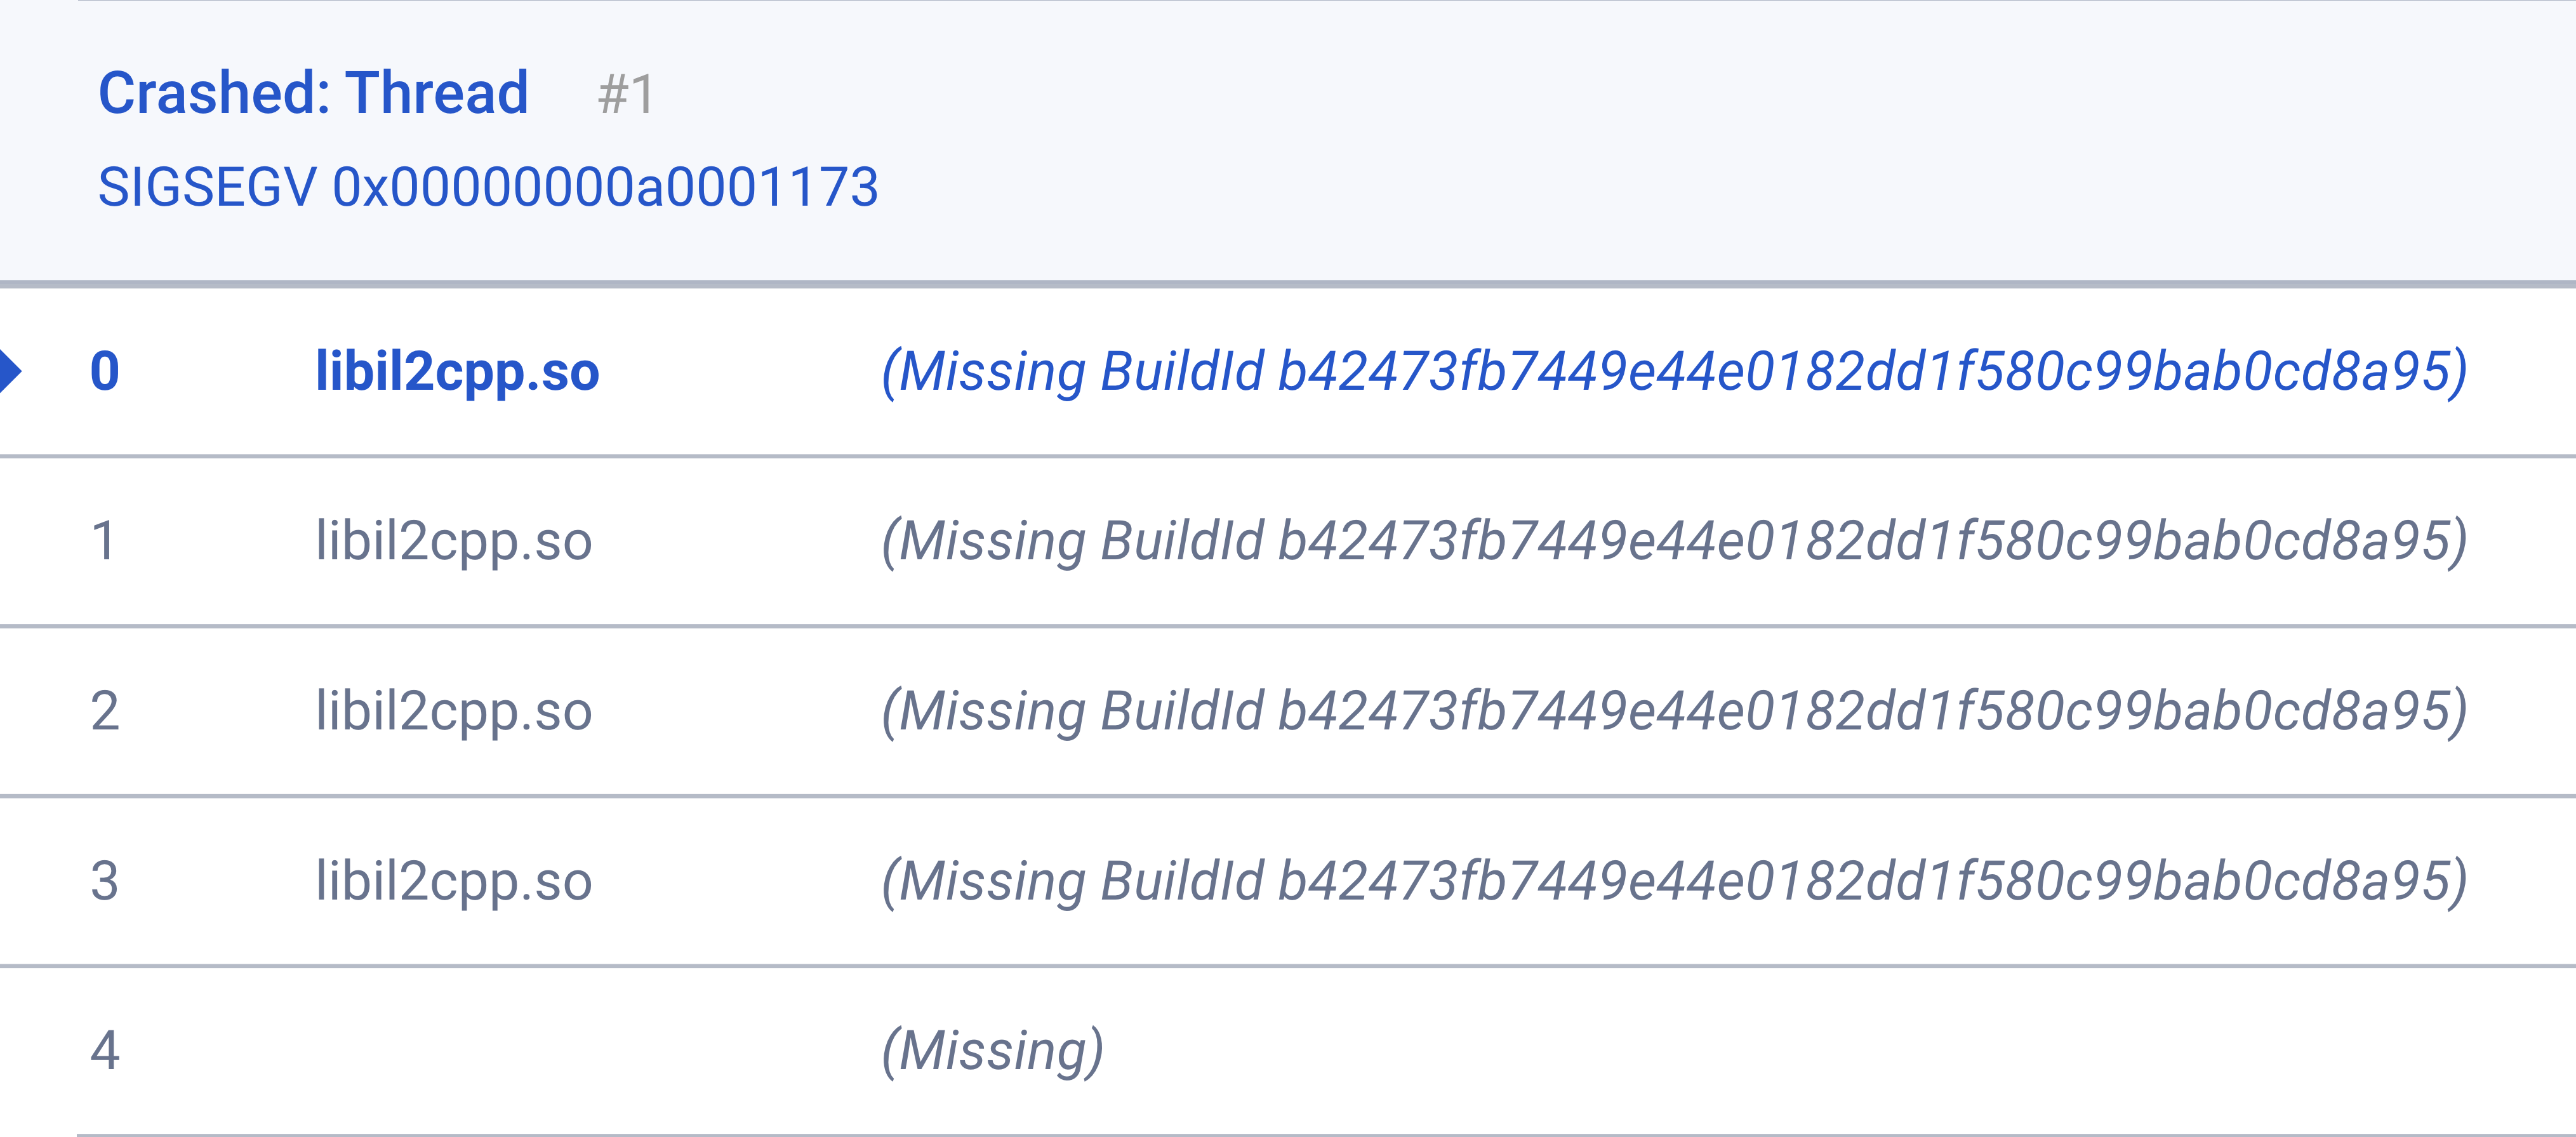The image size is (2576, 1137).
Task: Select stack frame number 3
Action: (x=105, y=881)
